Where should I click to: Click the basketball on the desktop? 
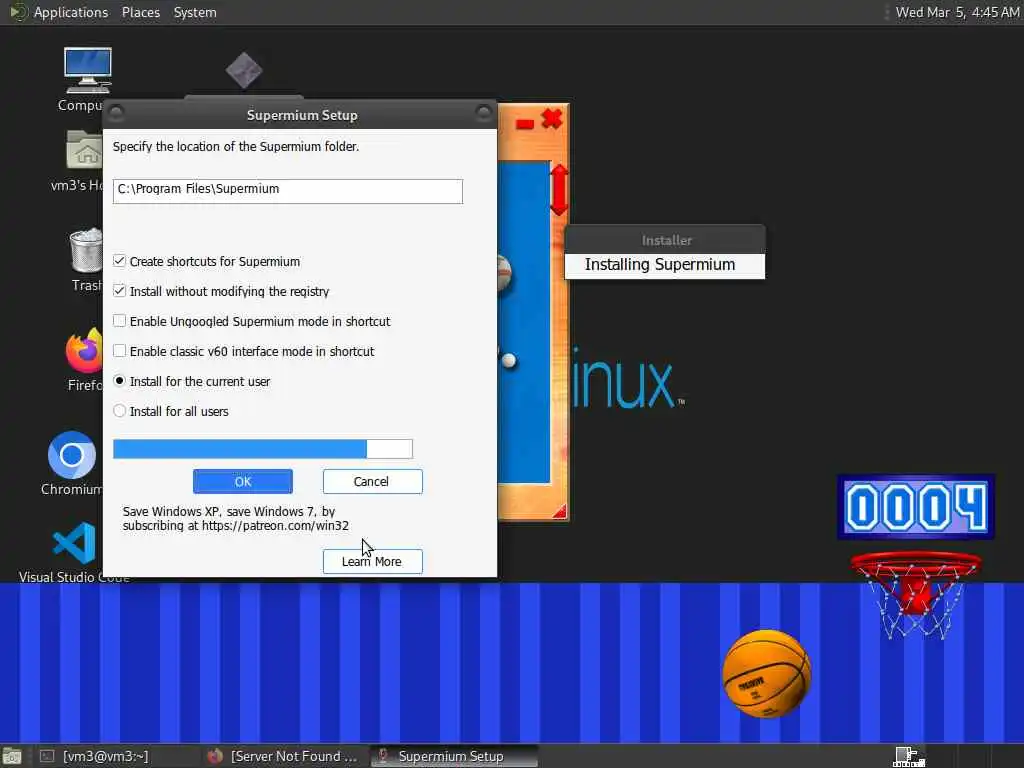click(x=767, y=673)
